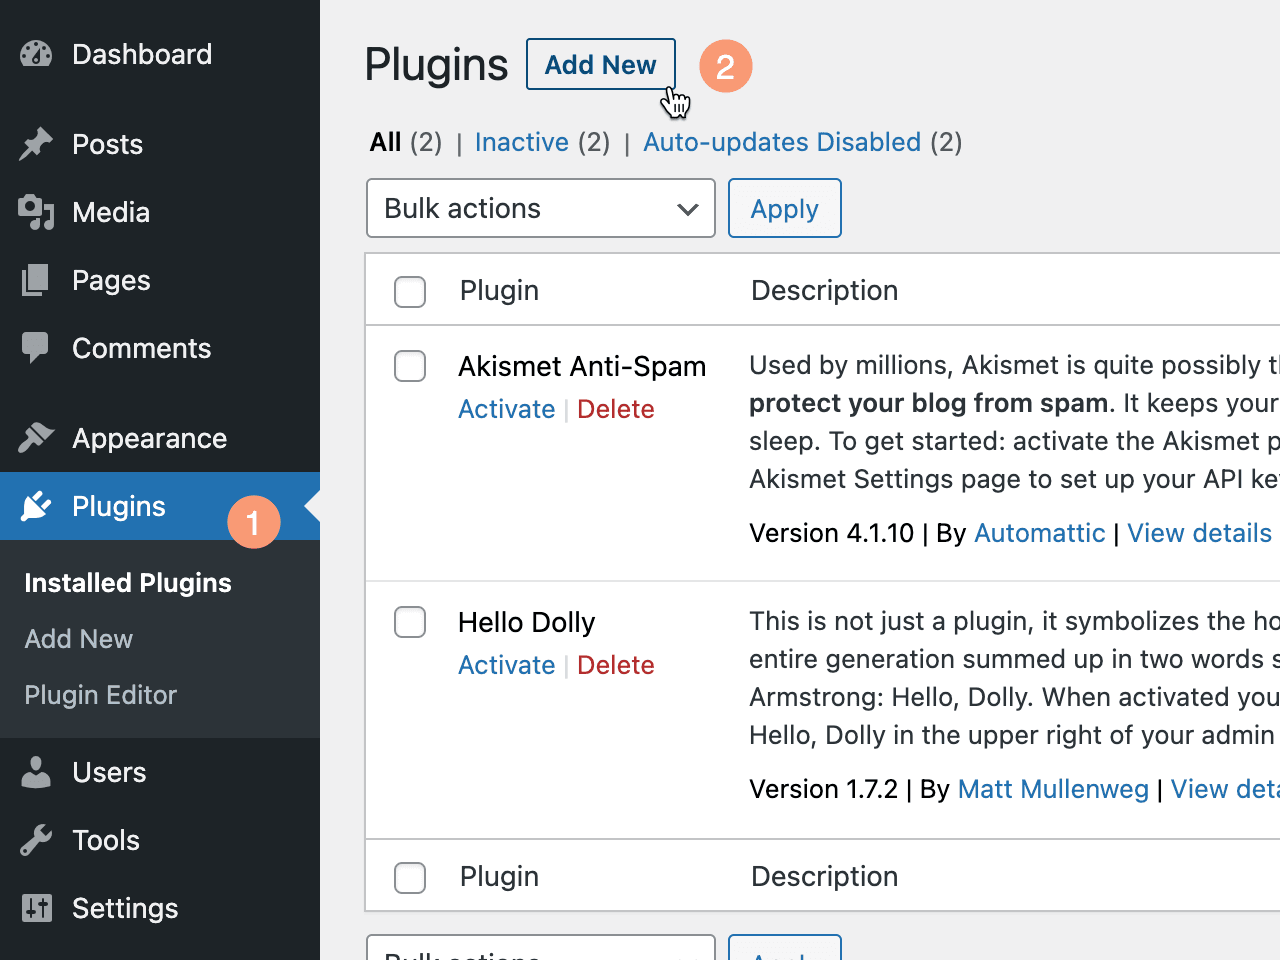Open the Media menu
This screenshot has height=960, width=1280.
click(x=111, y=212)
